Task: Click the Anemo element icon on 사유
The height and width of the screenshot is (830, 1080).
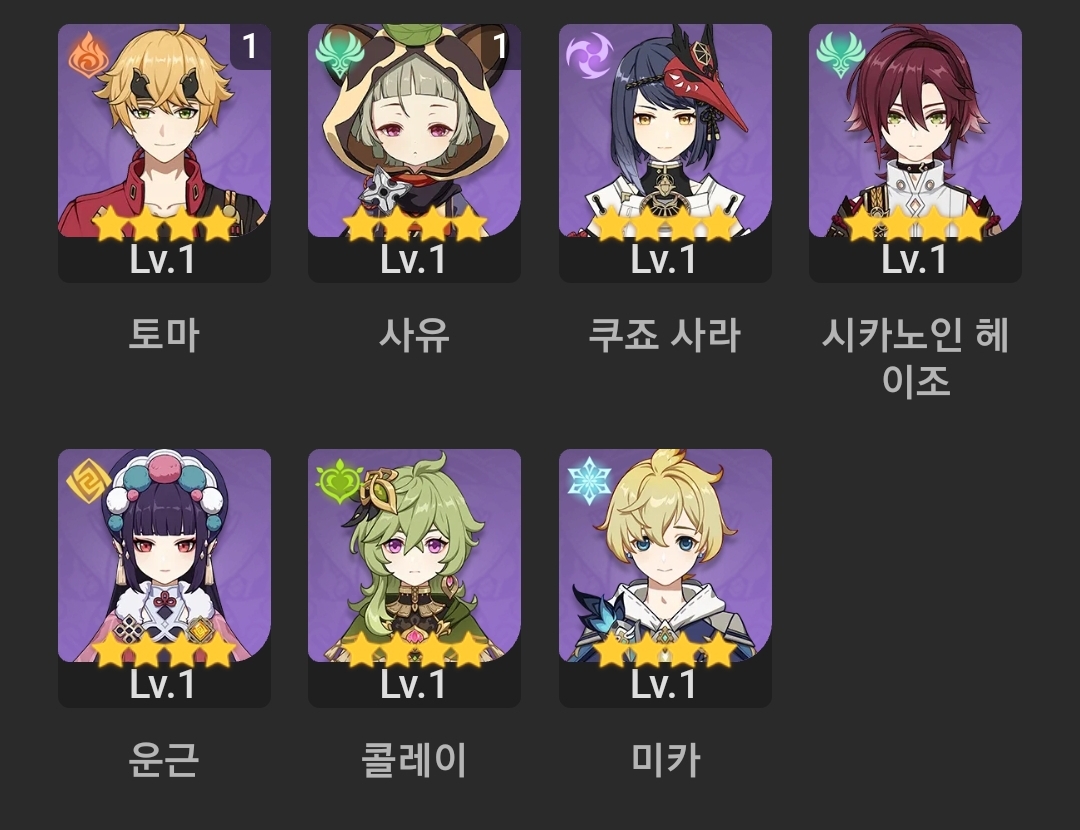Action: (x=339, y=54)
